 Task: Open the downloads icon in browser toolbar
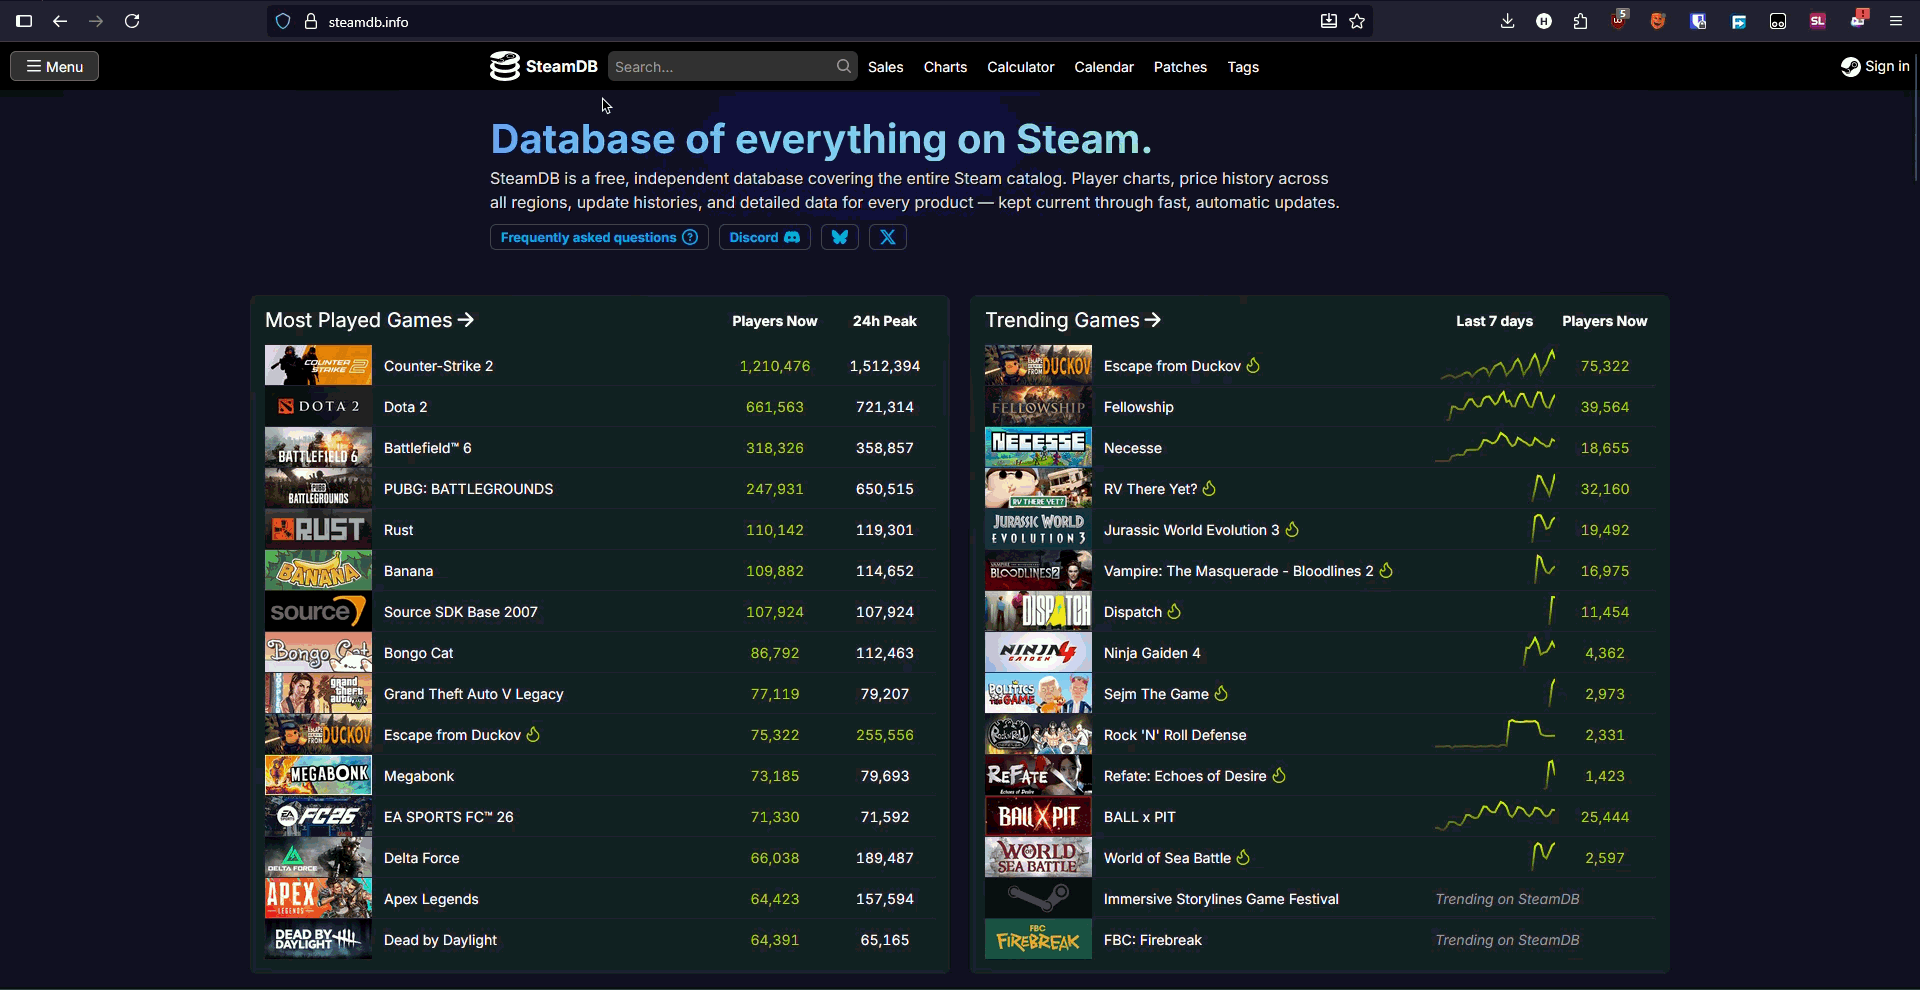click(1507, 21)
